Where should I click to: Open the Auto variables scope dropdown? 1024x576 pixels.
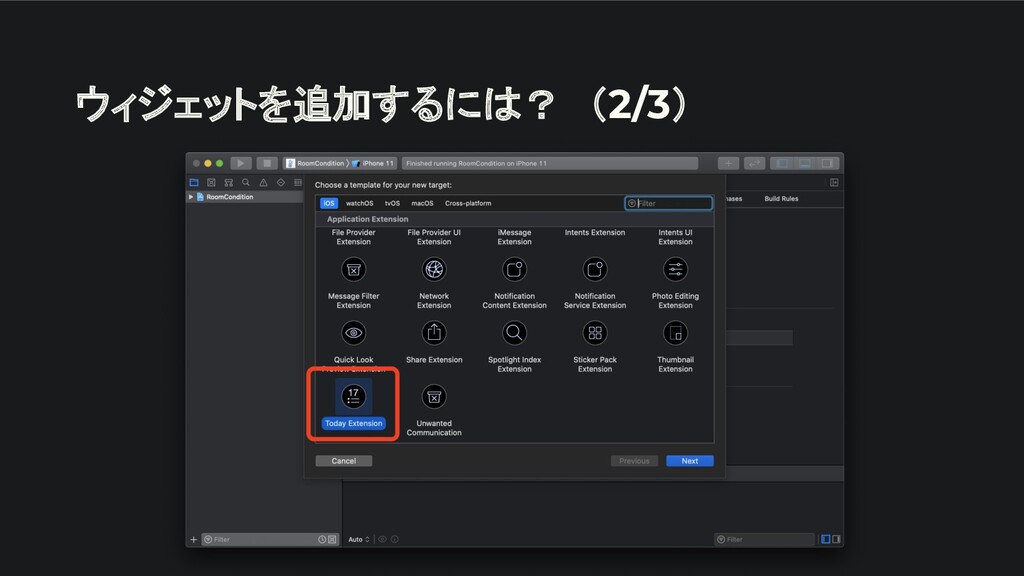point(359,539)
